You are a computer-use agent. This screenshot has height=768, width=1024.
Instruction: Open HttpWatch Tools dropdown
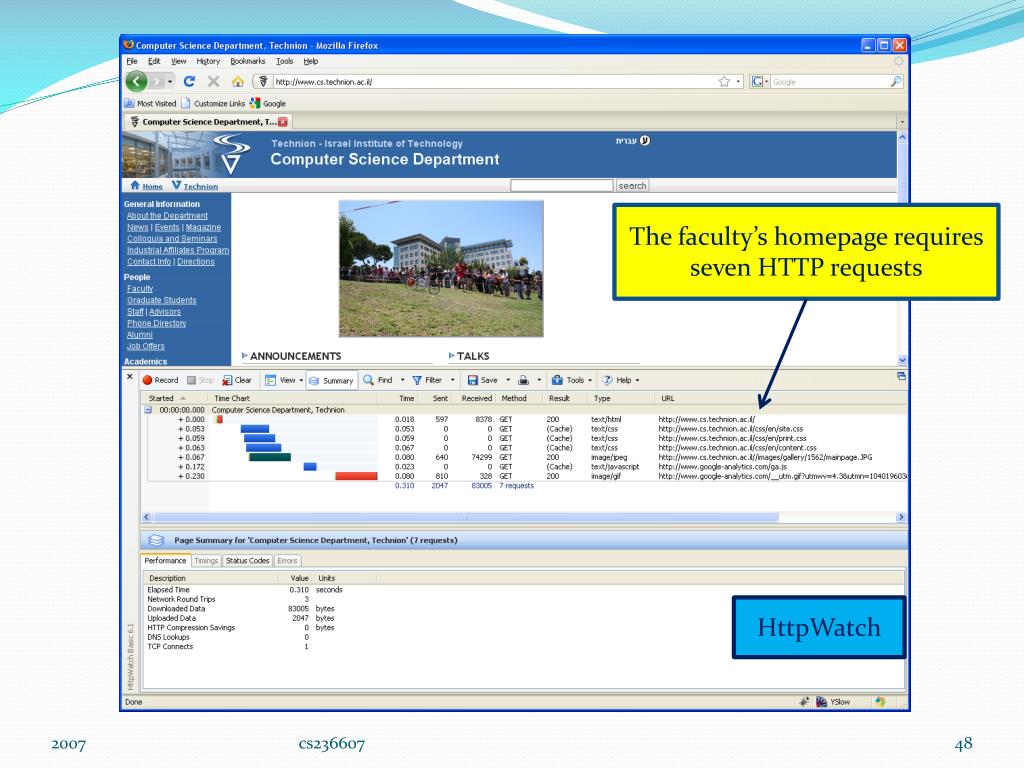[x=572, y=380]
